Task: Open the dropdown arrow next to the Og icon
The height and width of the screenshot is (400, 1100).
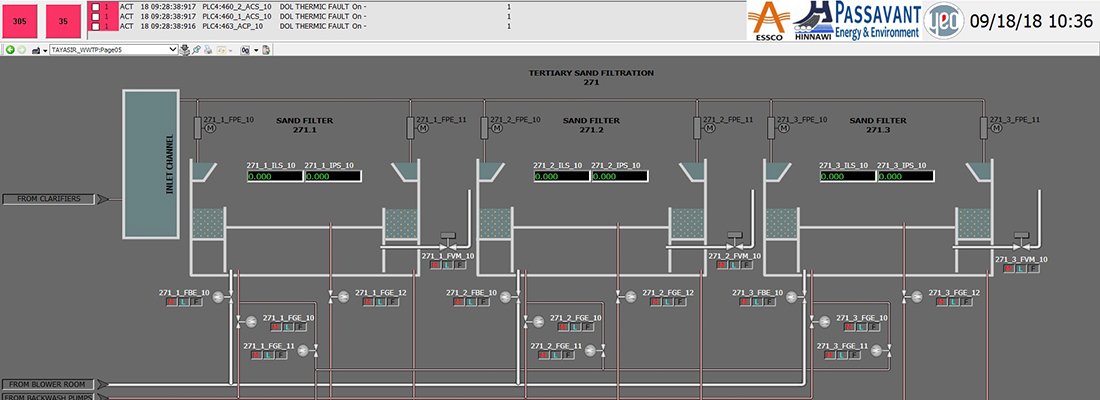Action: (x=255, y=49)
